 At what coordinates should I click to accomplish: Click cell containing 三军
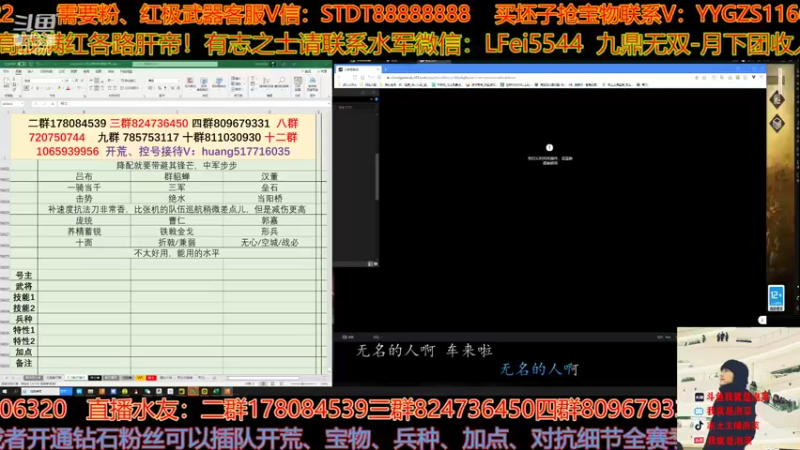click(177, 188)
